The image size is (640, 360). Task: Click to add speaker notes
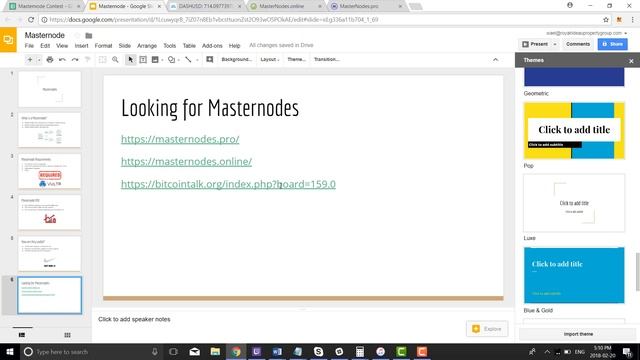click(134, 319)
